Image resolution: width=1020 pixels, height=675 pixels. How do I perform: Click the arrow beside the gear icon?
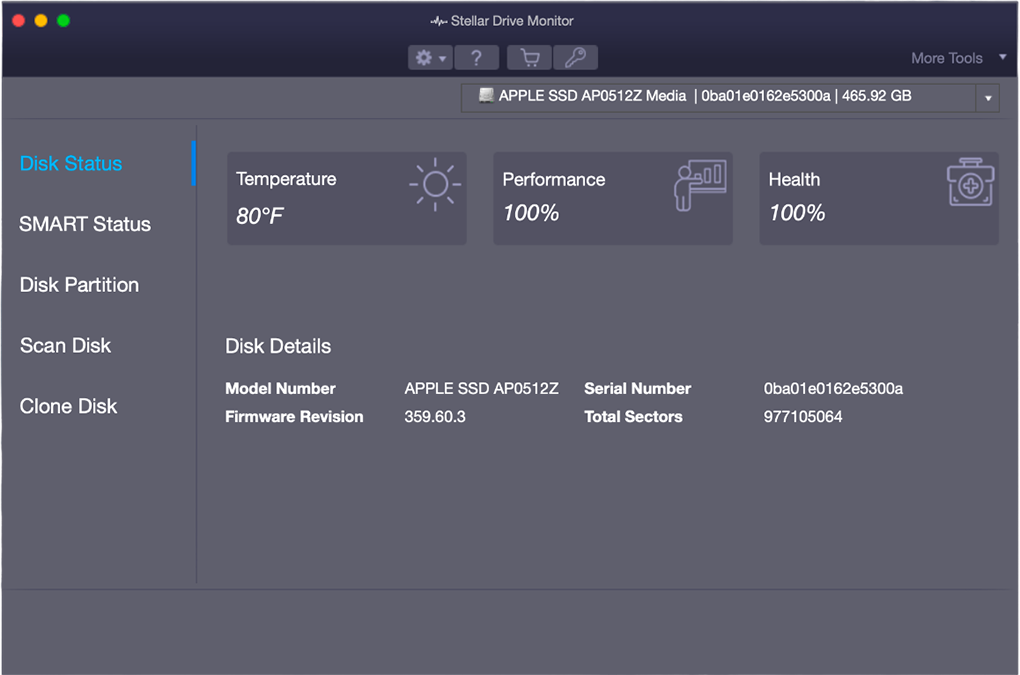(443, 59)
